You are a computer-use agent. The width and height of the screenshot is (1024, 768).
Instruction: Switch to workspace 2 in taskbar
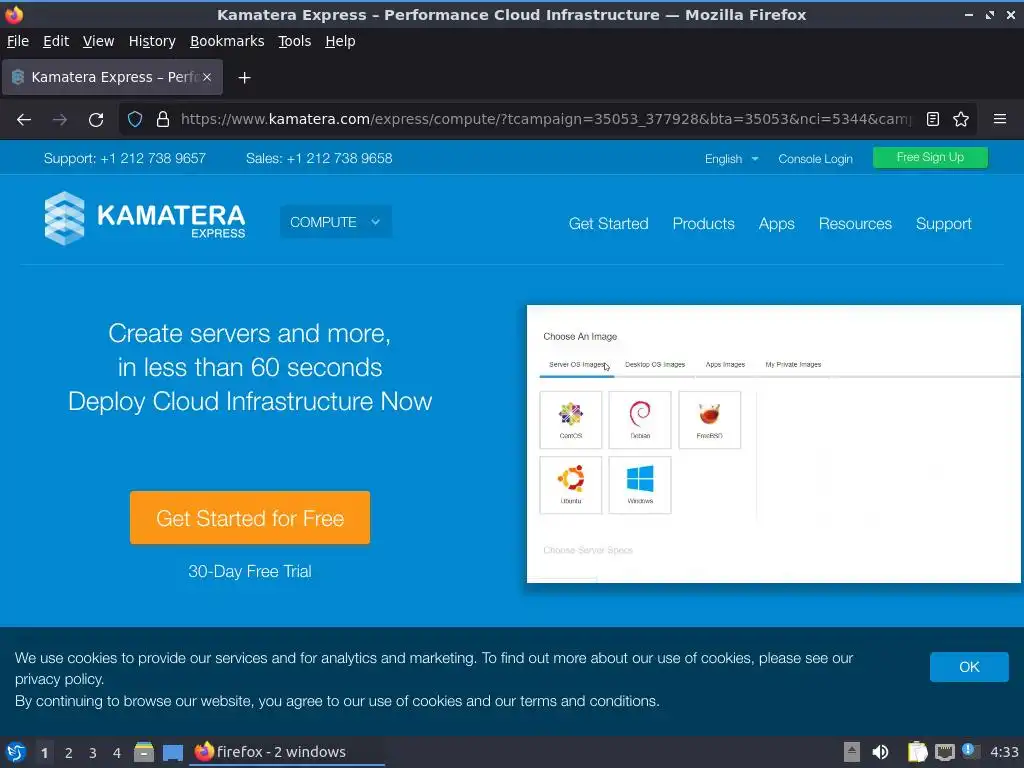click(69, 753)
